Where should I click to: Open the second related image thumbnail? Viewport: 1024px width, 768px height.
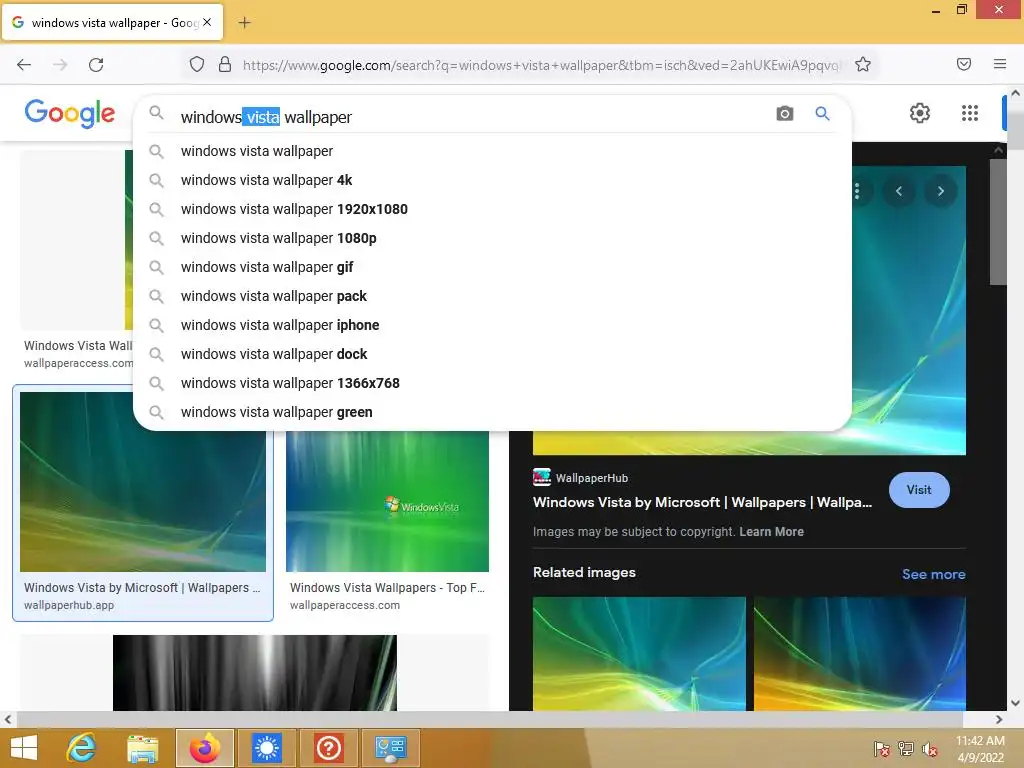(x=859, y=653)
